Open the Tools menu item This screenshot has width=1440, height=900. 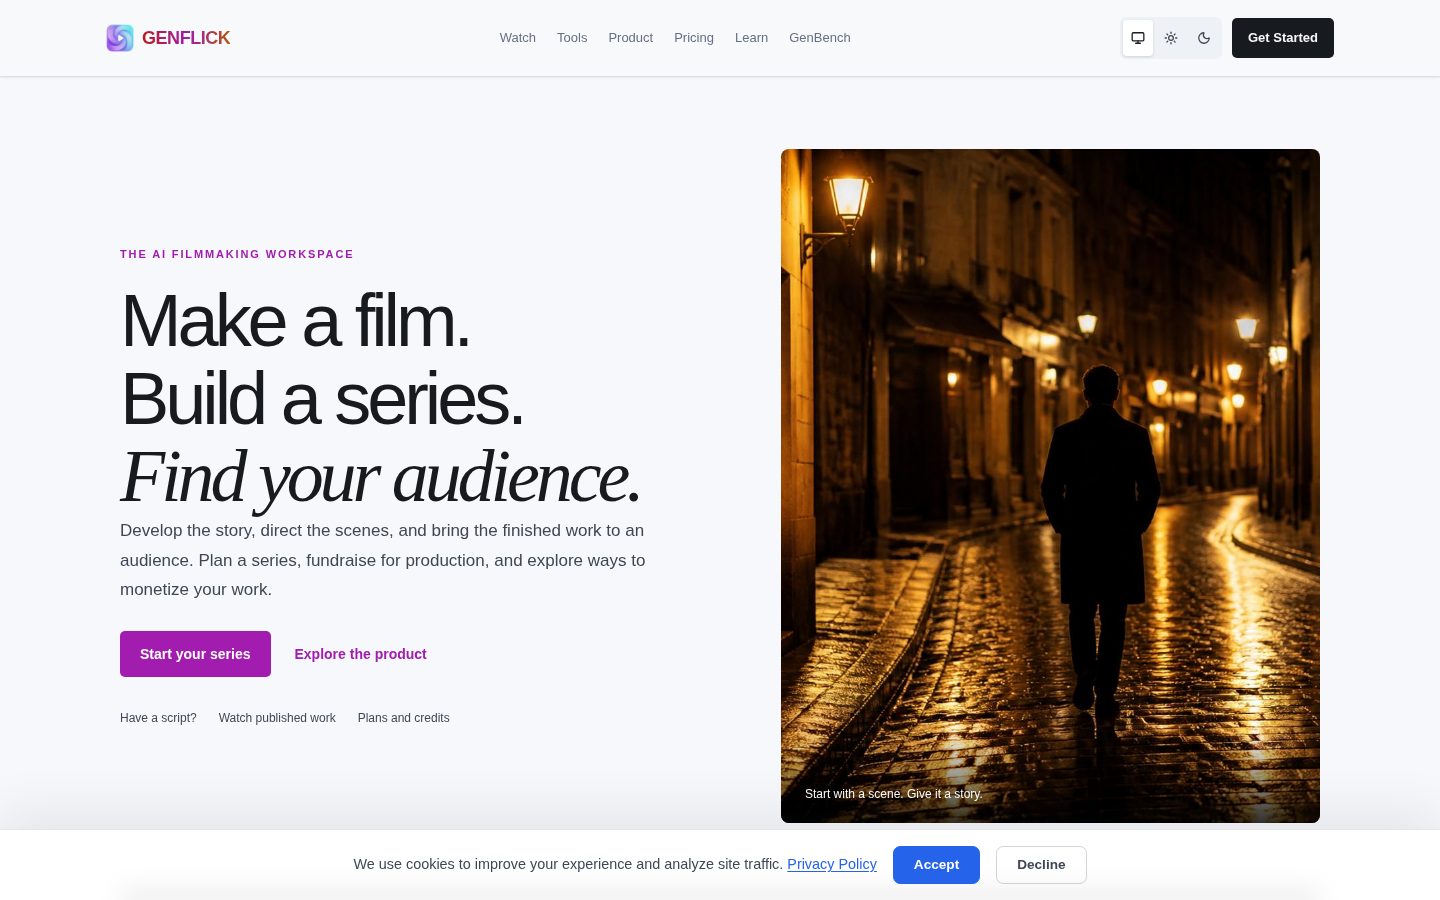[x=572, y=38]
